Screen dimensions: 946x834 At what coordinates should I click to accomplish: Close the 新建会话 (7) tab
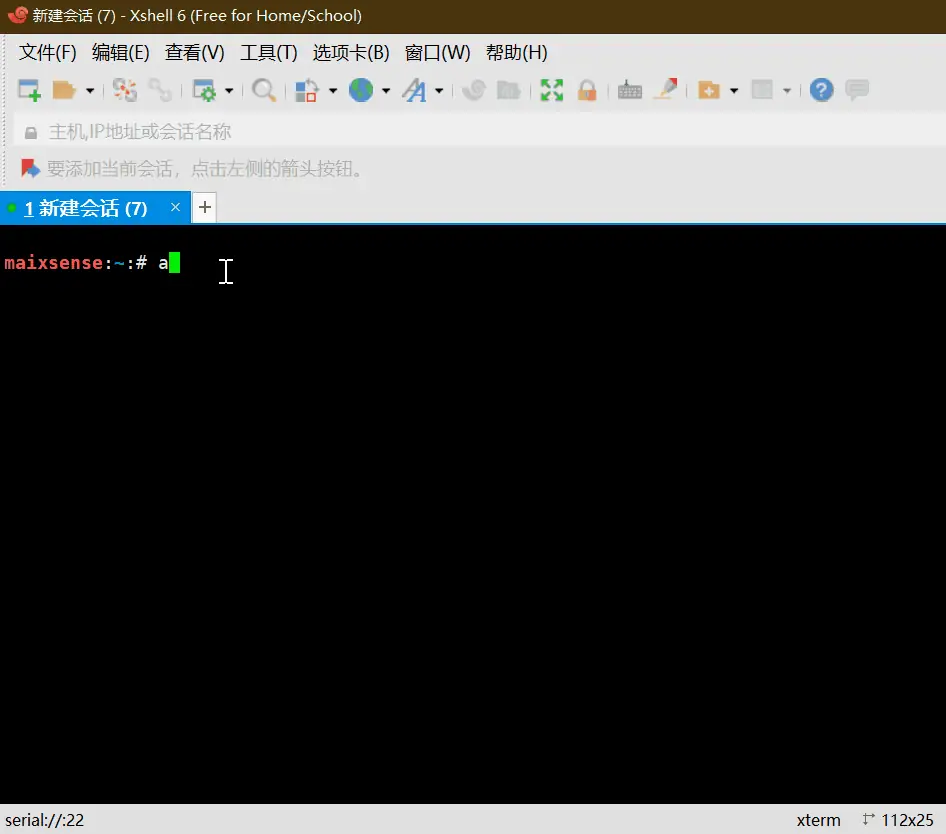coord(175,208)
